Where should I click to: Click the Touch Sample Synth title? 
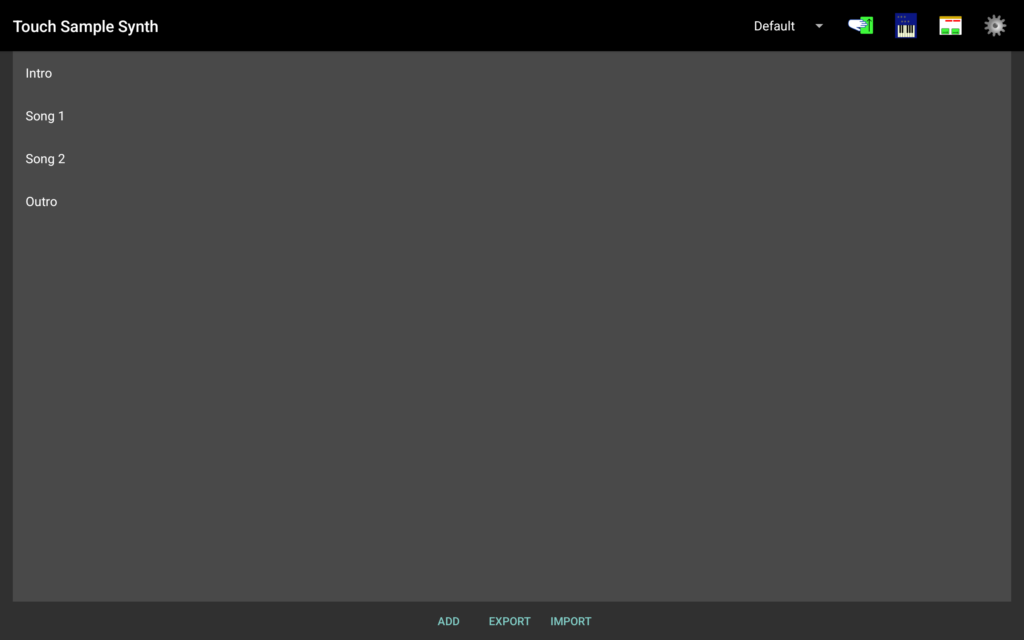click(86, 26)
